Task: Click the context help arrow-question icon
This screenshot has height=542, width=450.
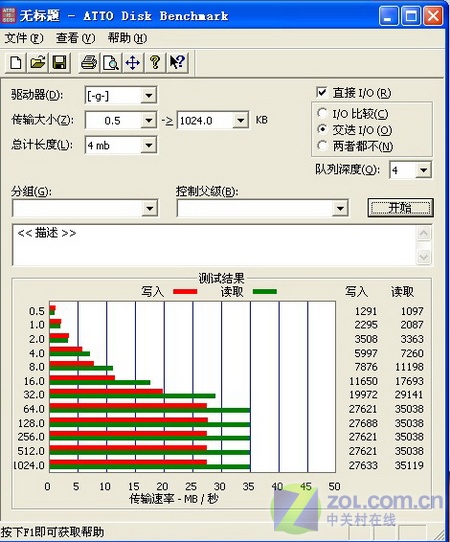Action: [x=177, y=63]
